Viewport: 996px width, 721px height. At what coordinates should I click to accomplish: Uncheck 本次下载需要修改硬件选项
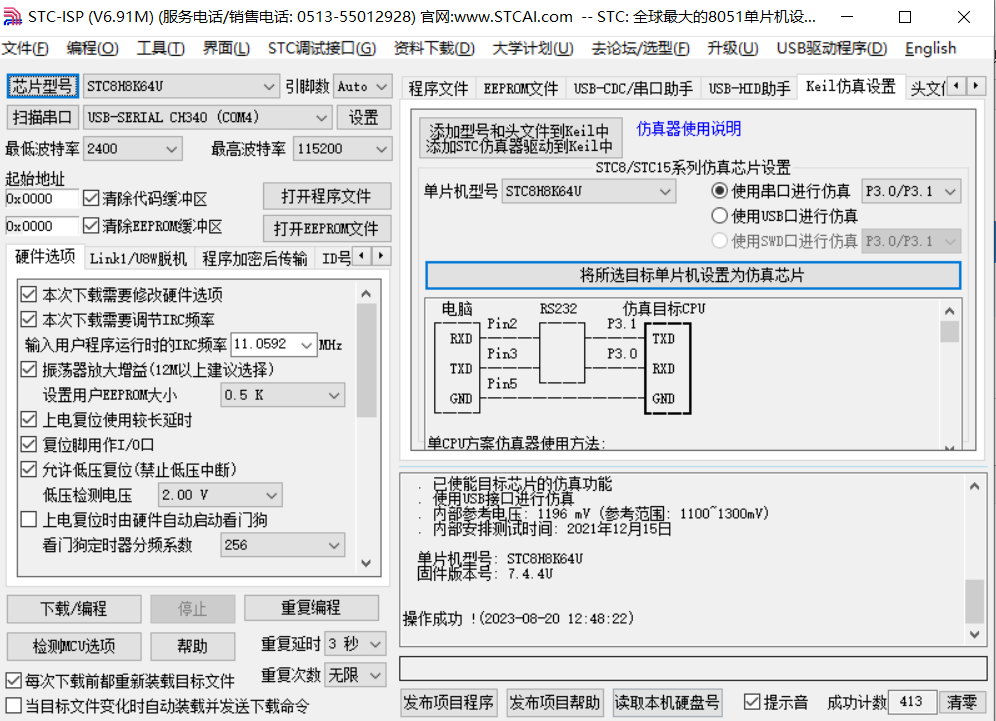click(29, 294)
